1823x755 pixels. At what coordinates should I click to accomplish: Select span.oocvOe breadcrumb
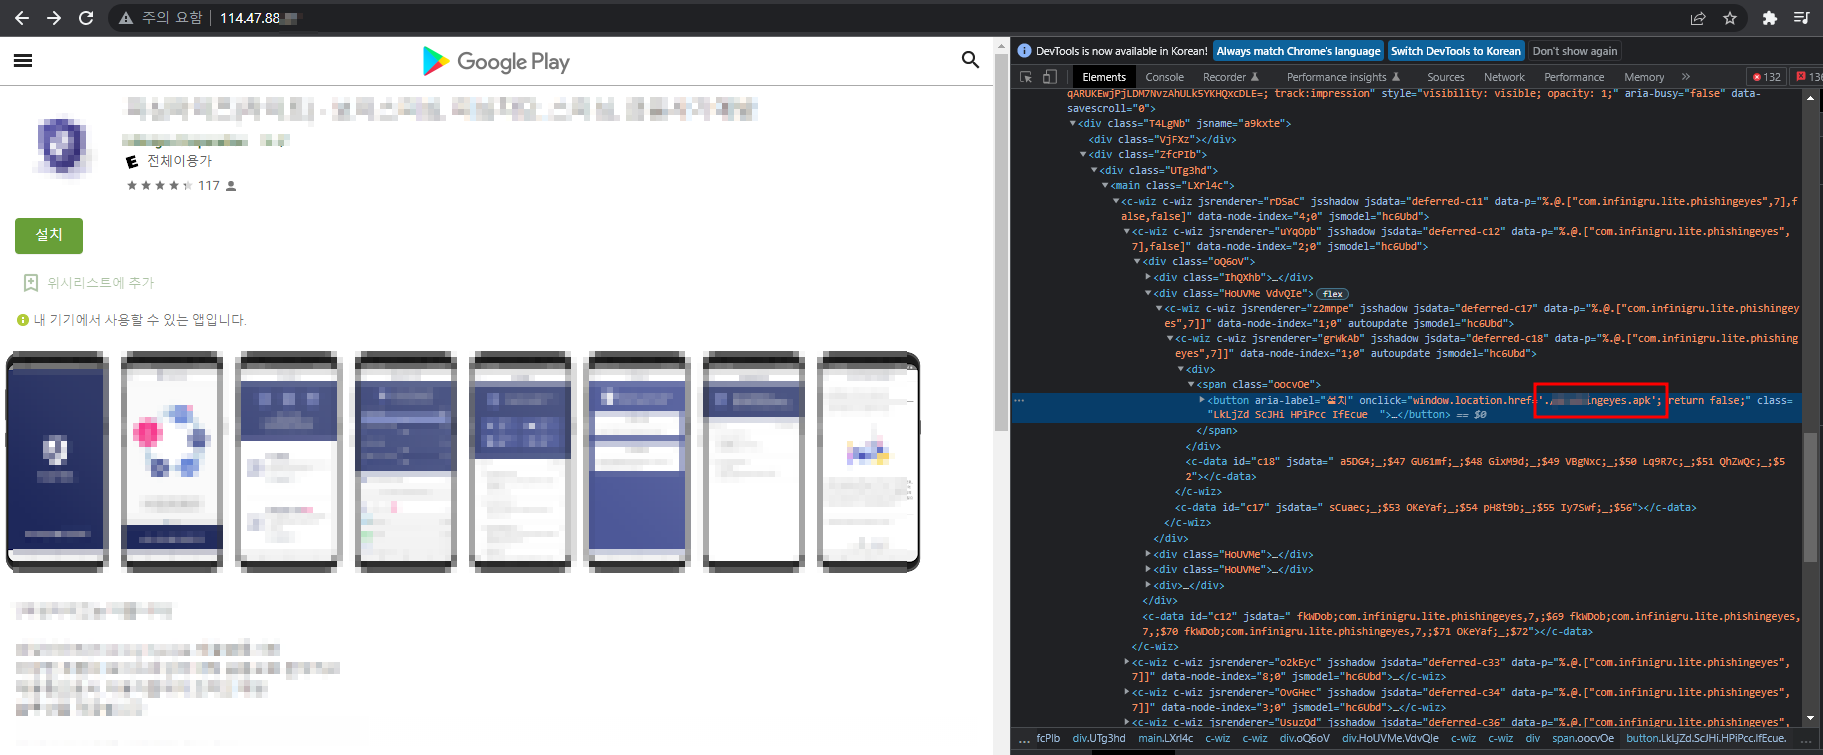coord(1582,738)
